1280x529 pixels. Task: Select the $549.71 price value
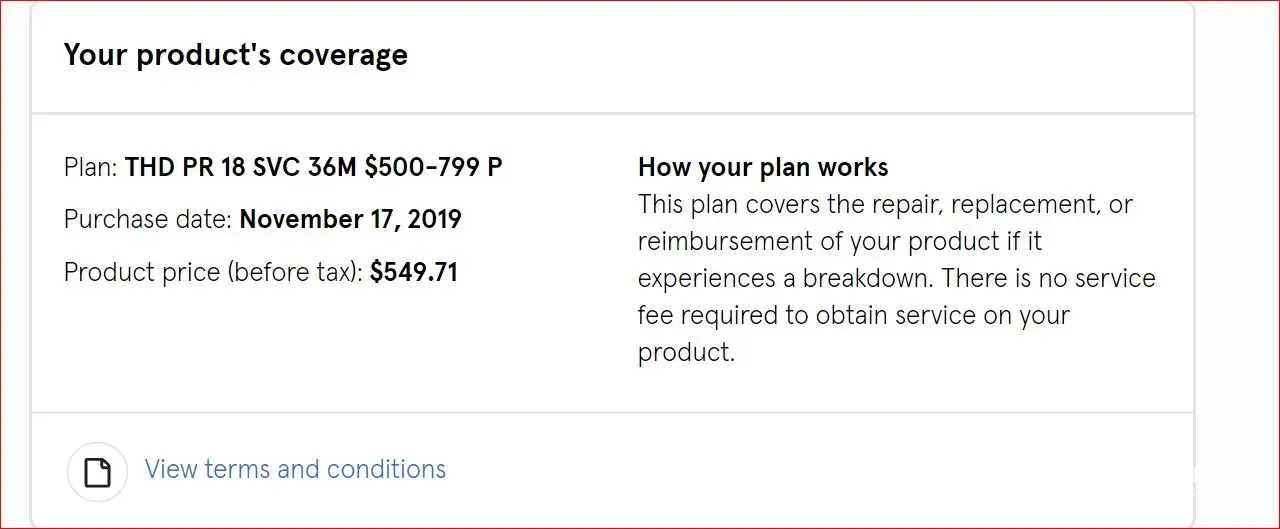(414, 272)
